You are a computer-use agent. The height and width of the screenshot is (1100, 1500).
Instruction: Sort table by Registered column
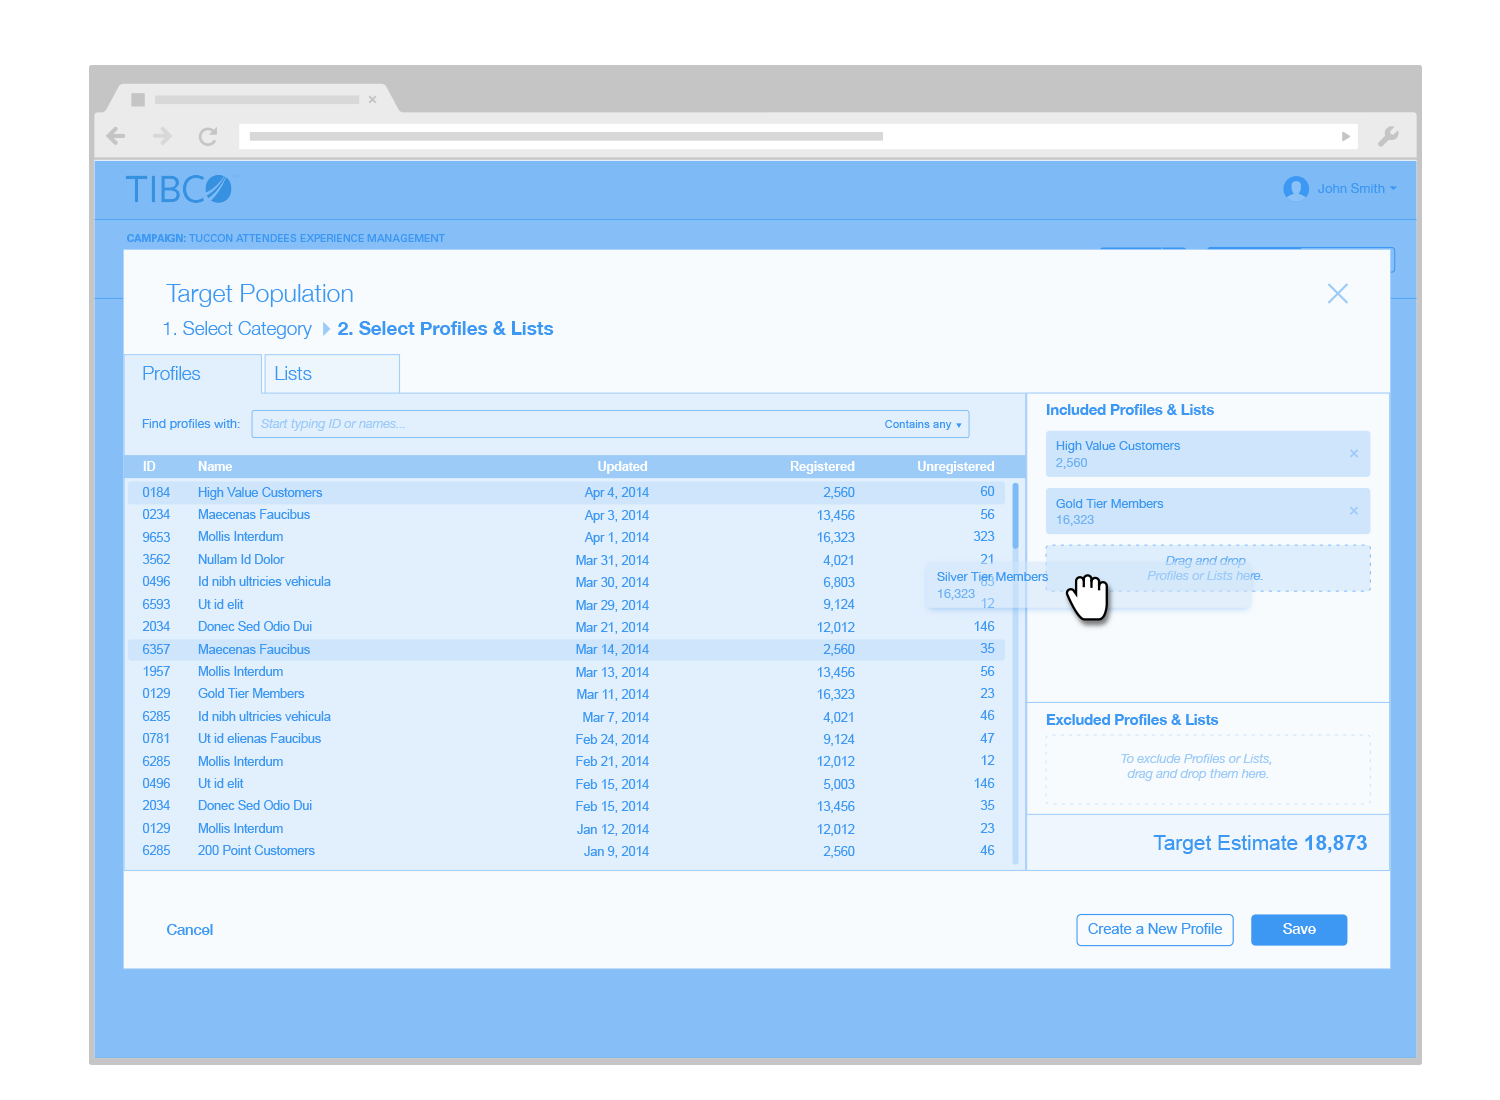(822, 466)
